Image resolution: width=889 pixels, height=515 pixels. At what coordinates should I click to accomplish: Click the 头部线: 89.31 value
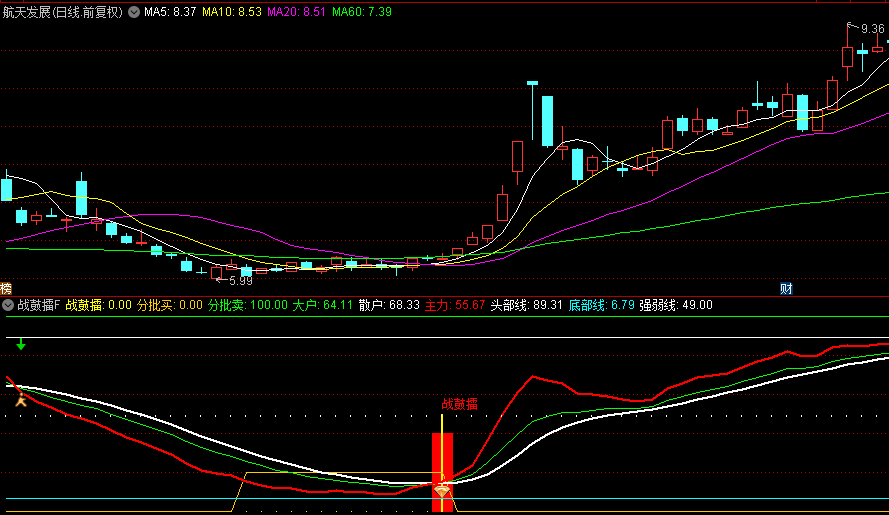tap(526, 305)
